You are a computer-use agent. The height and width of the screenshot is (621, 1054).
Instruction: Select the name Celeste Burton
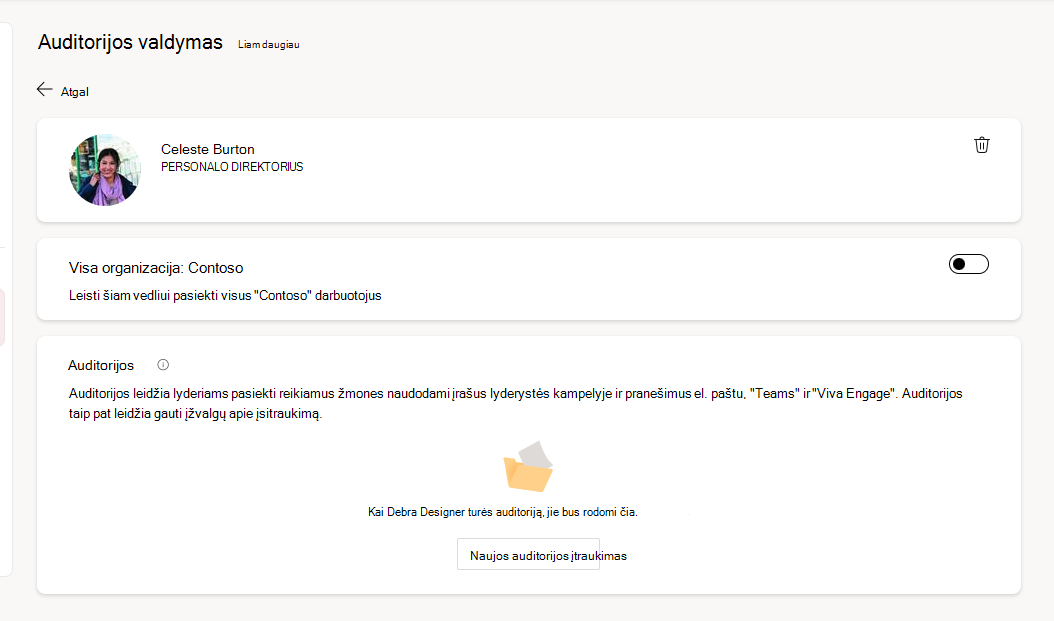click(208, 149)
